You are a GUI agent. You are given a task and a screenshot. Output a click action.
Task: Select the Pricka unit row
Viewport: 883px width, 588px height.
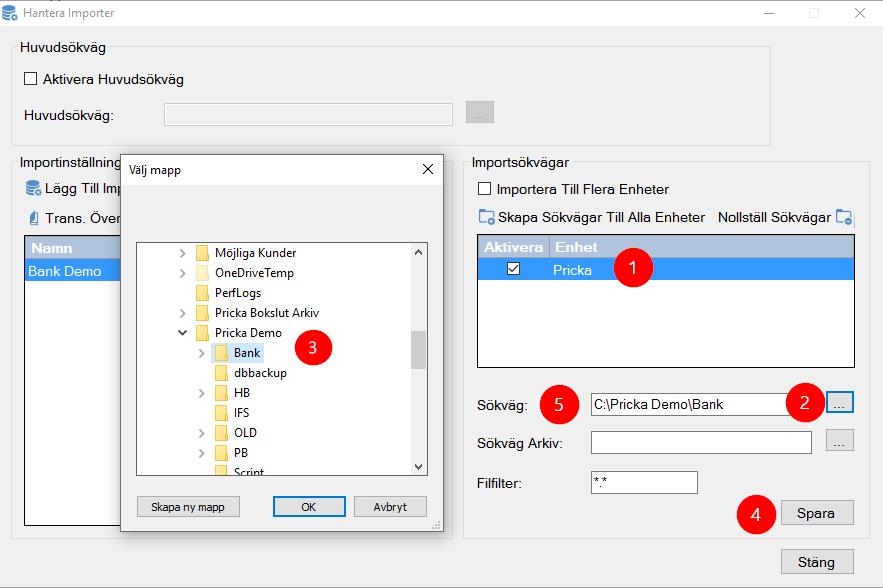coord(666,269)
